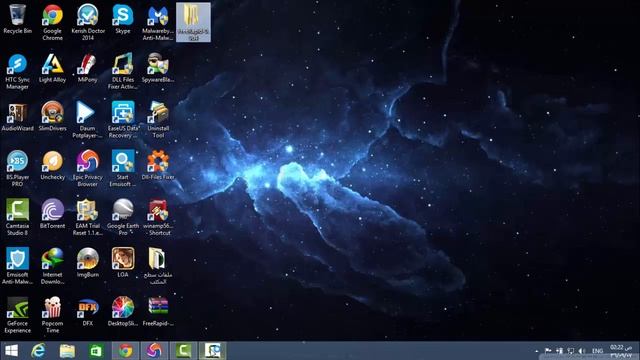640x360 pixels.
Task: Click the highlighted folder in the top desktop row
Action: tap(193, 22)
